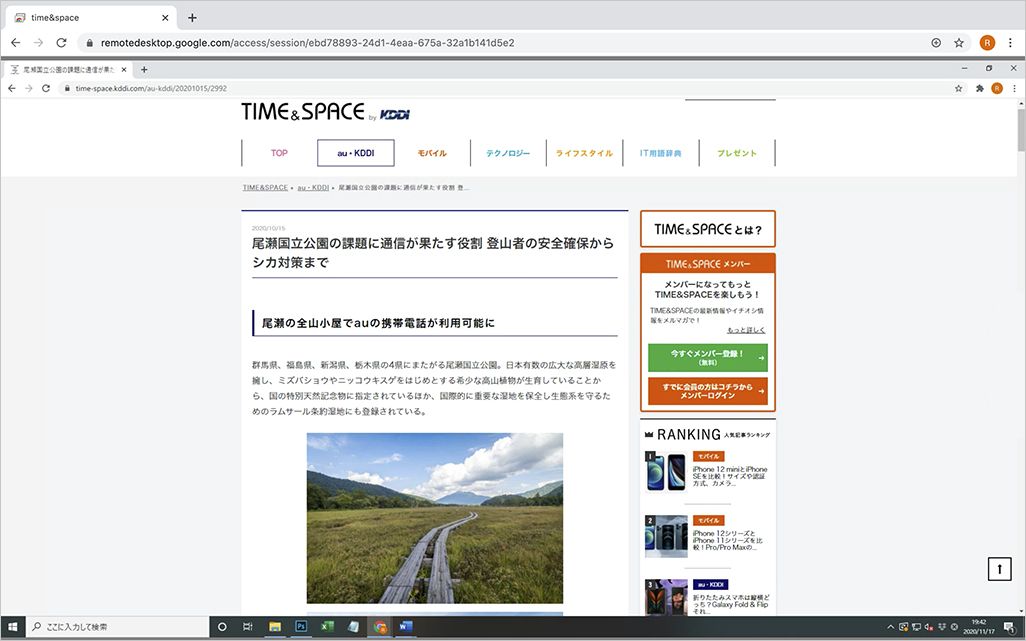Open the outer Chrome three-dot menu

1010,43
